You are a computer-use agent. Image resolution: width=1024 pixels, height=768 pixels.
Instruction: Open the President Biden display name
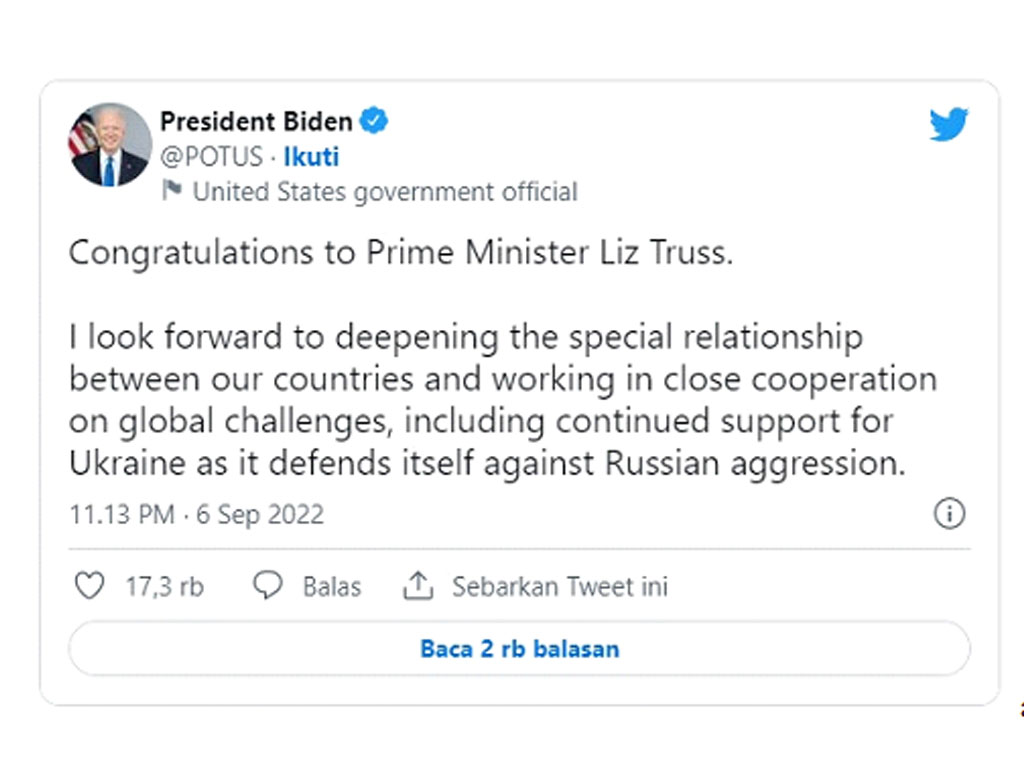point(256,121)
